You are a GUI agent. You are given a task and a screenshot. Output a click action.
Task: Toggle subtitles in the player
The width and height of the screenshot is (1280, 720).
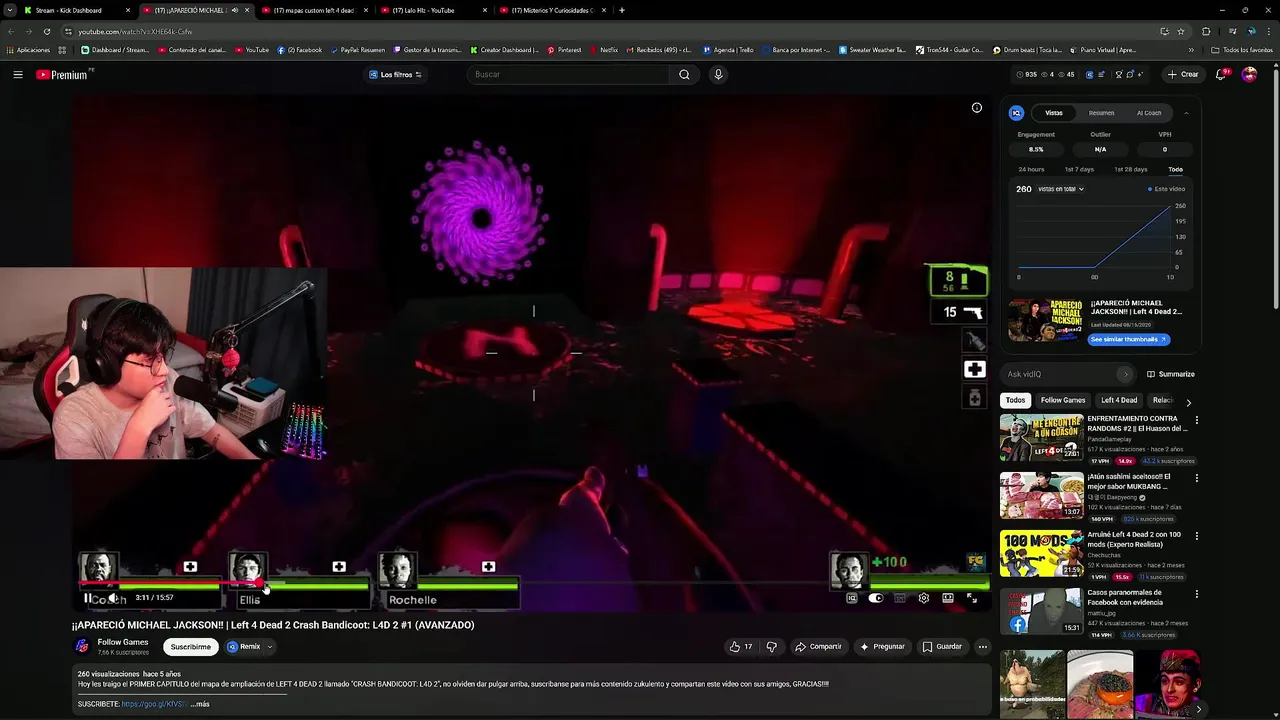coord(900,598)
